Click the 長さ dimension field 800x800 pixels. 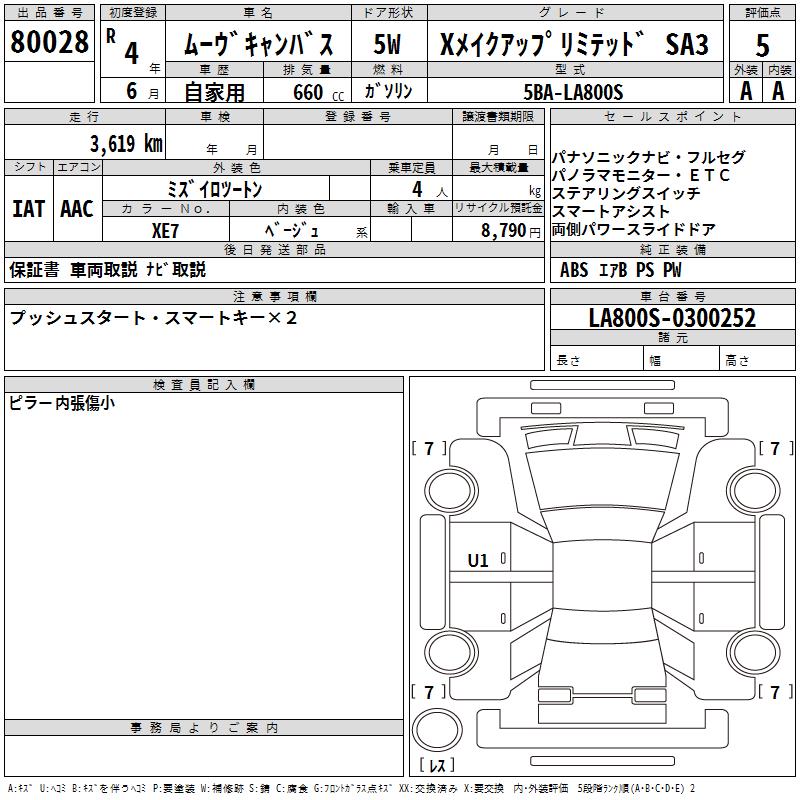point(597,358)
